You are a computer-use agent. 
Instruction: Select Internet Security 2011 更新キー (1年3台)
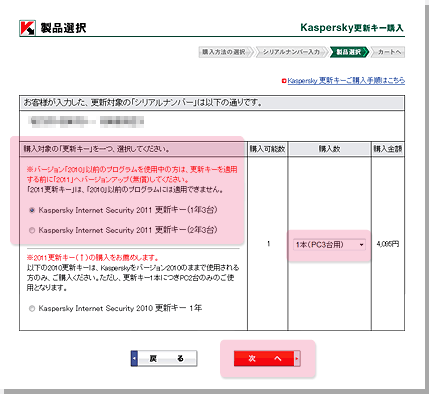tap(32, 210)
